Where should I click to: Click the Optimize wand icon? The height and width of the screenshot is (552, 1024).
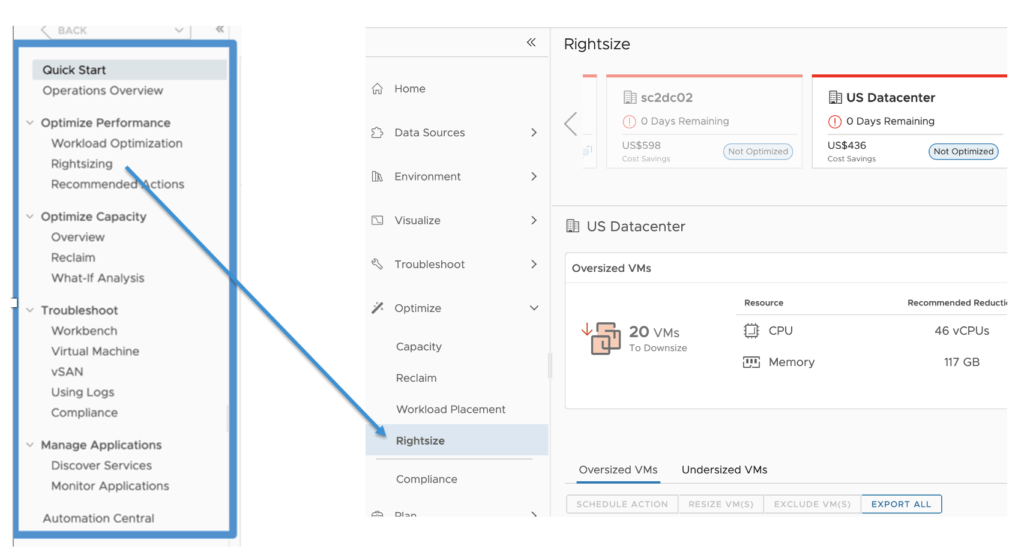(x=377, y=309)
